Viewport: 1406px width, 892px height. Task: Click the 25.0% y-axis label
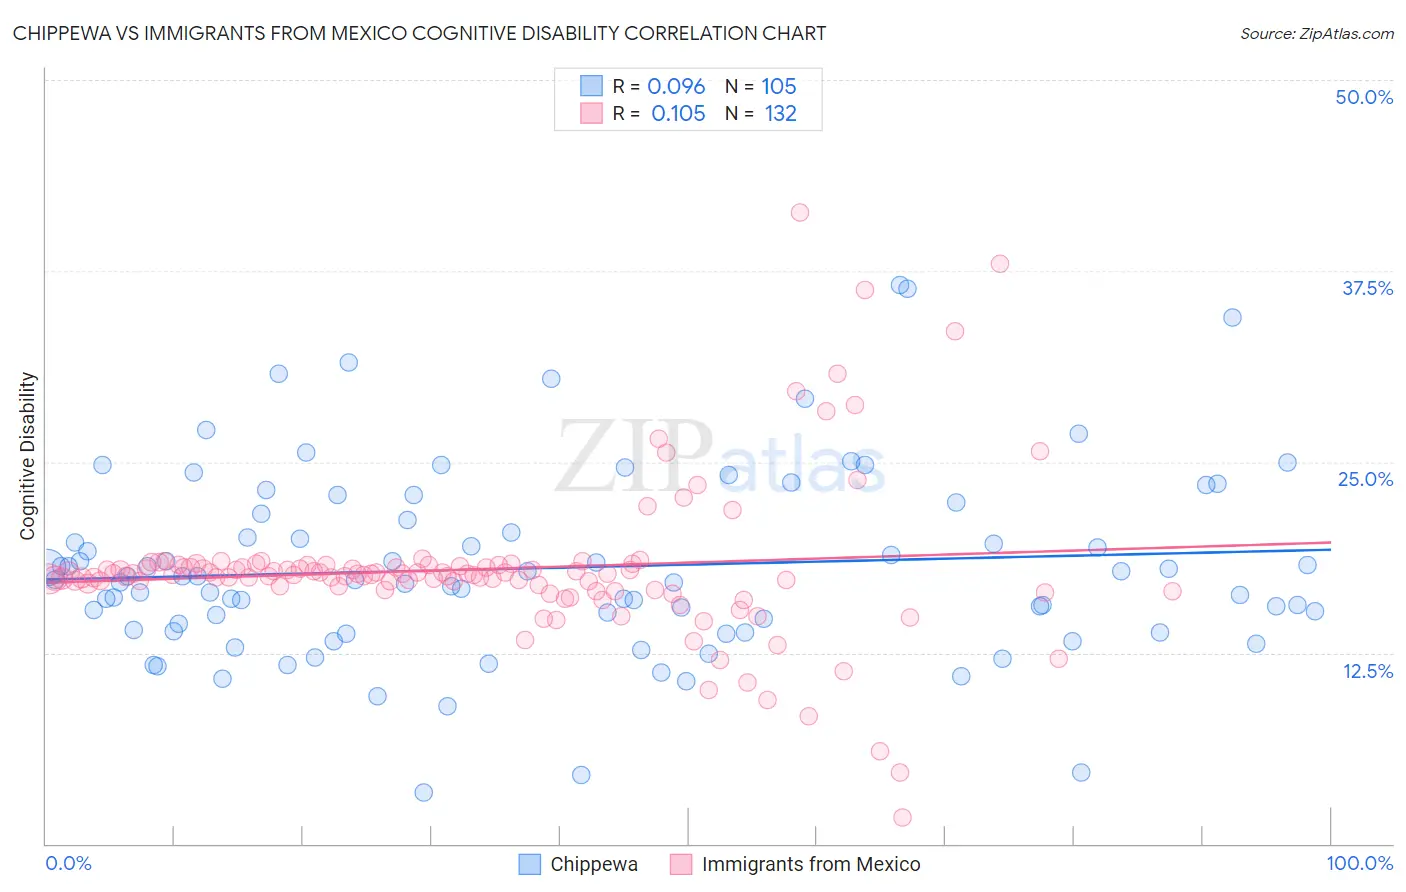point(1365,479)
